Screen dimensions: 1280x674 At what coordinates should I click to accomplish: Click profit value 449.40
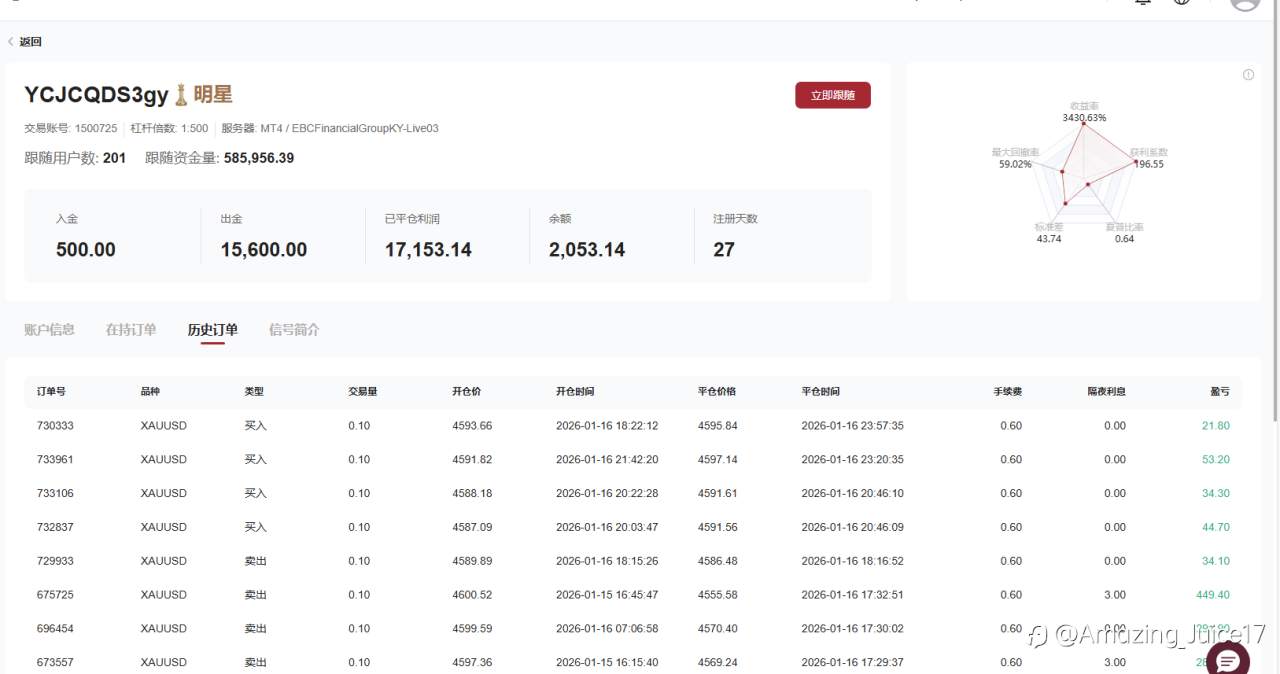click(x=1213, y=595)
